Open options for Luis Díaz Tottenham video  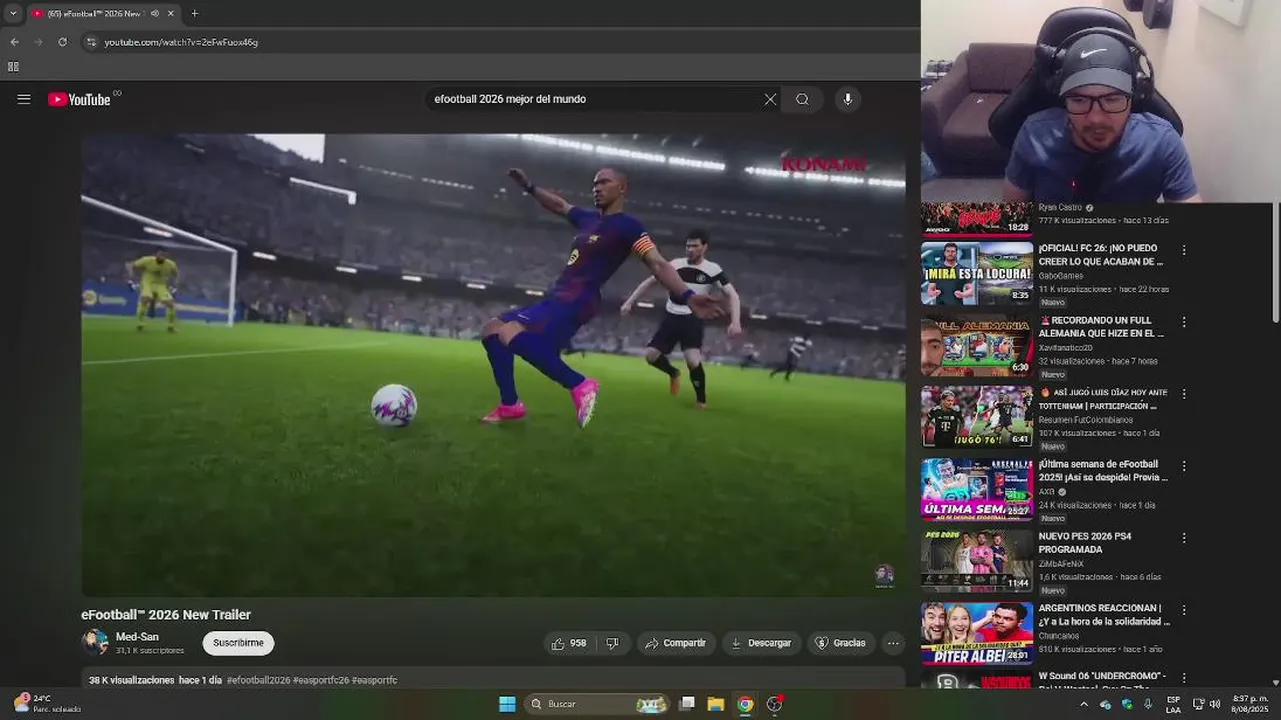pos(1184,394)
